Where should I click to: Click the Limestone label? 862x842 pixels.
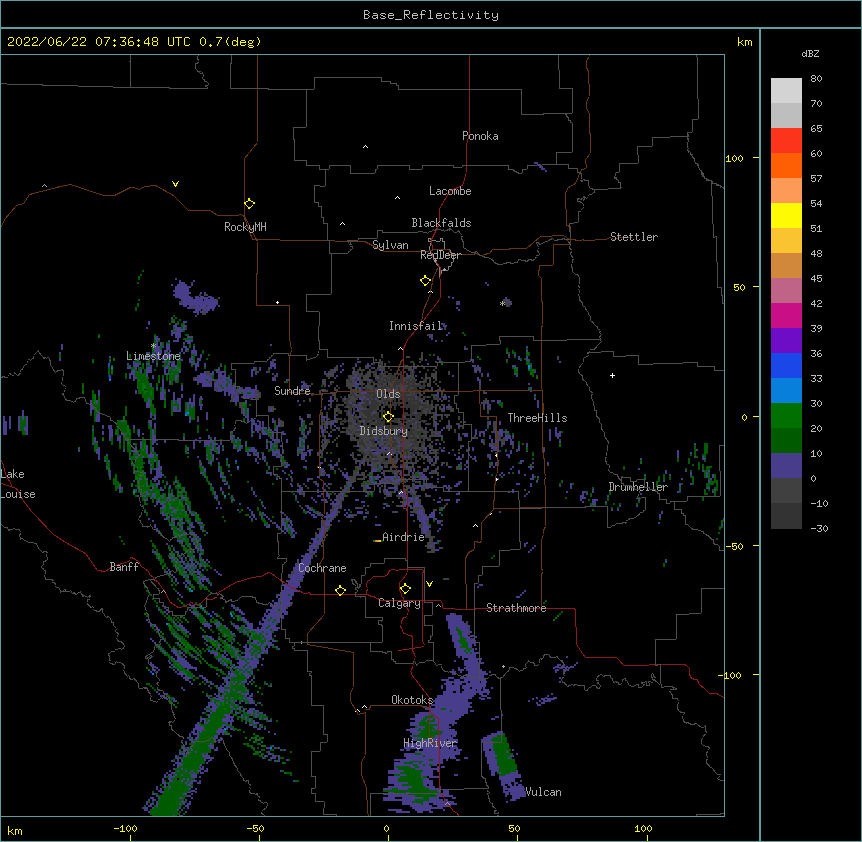click(x=153, y=356)
